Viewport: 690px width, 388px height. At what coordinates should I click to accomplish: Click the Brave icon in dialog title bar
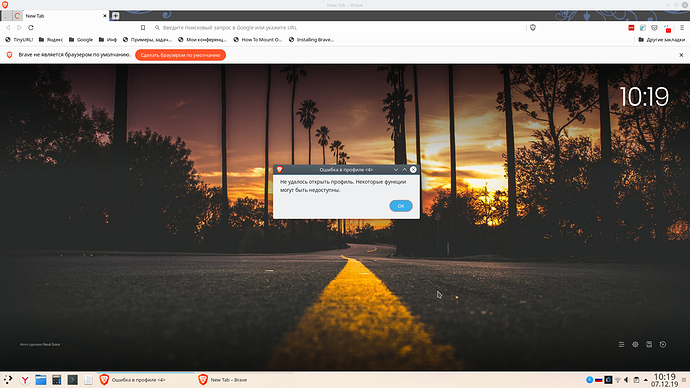tap(279, 169)
